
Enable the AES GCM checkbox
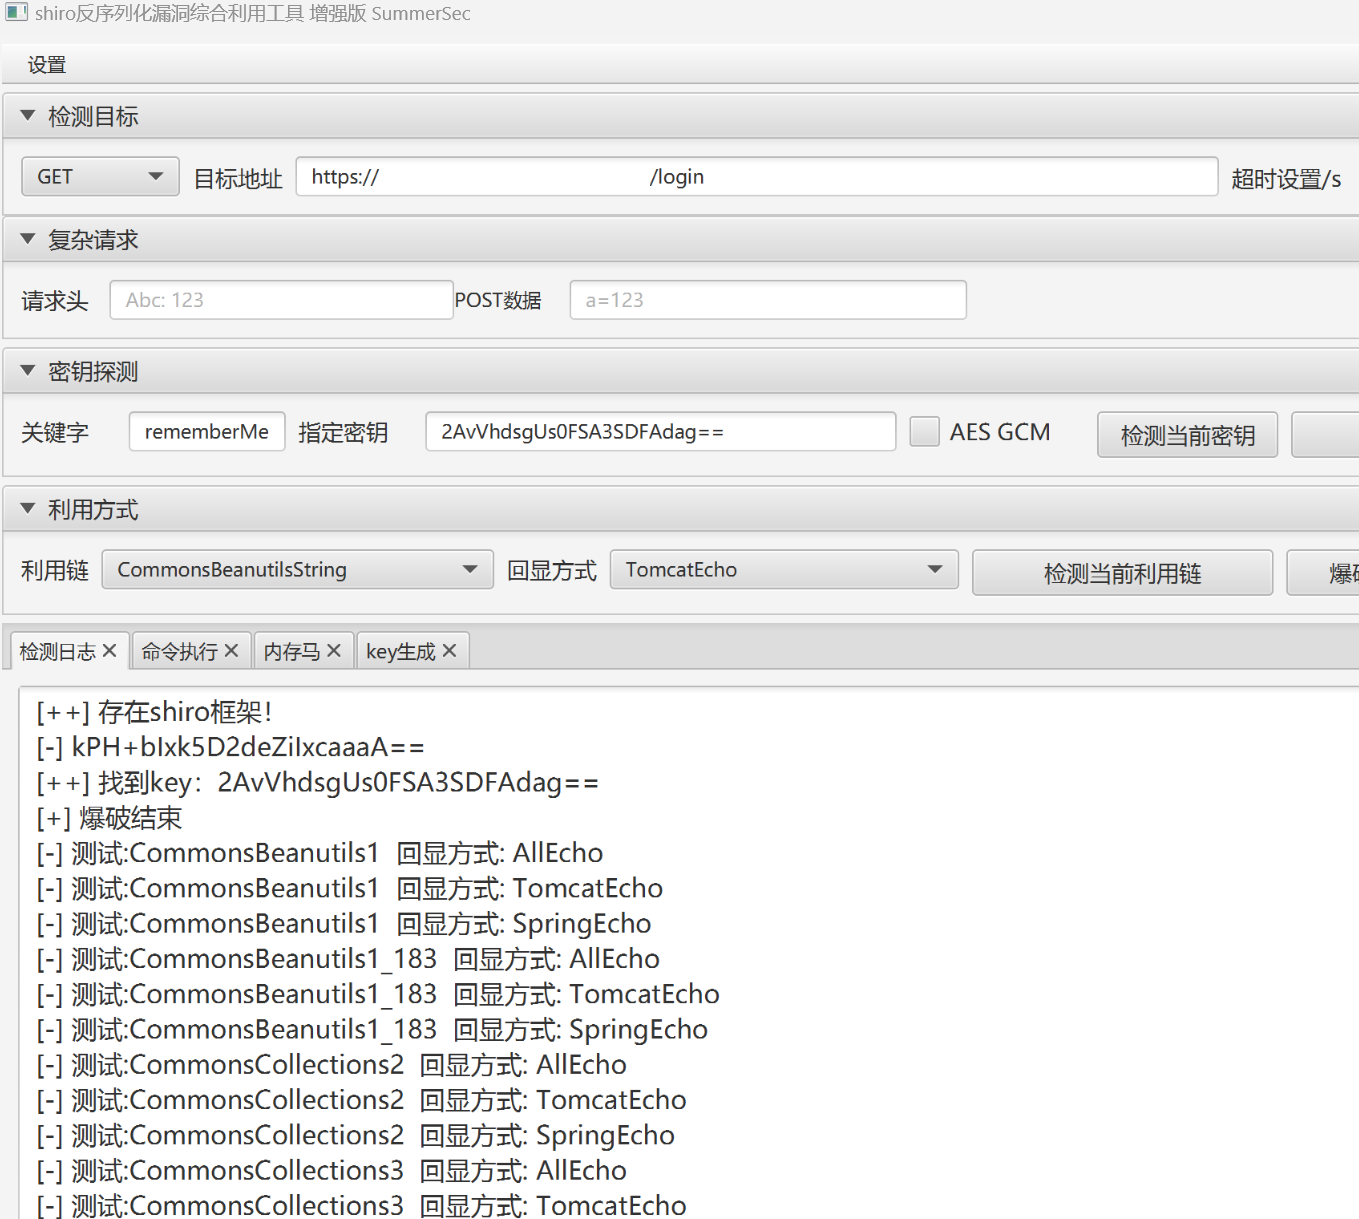tap(925, 432)
